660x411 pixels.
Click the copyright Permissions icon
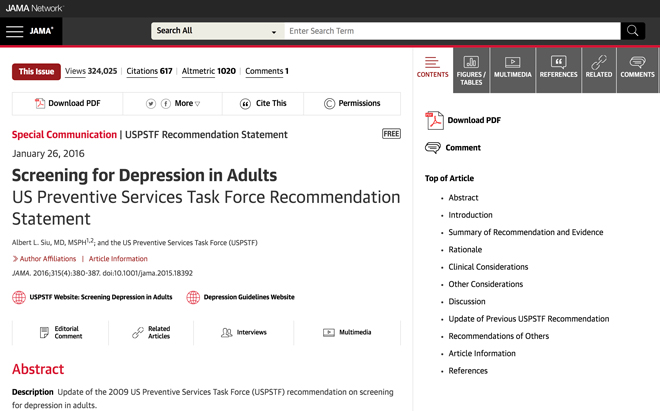pyautogui.click(x=329, y=104)
